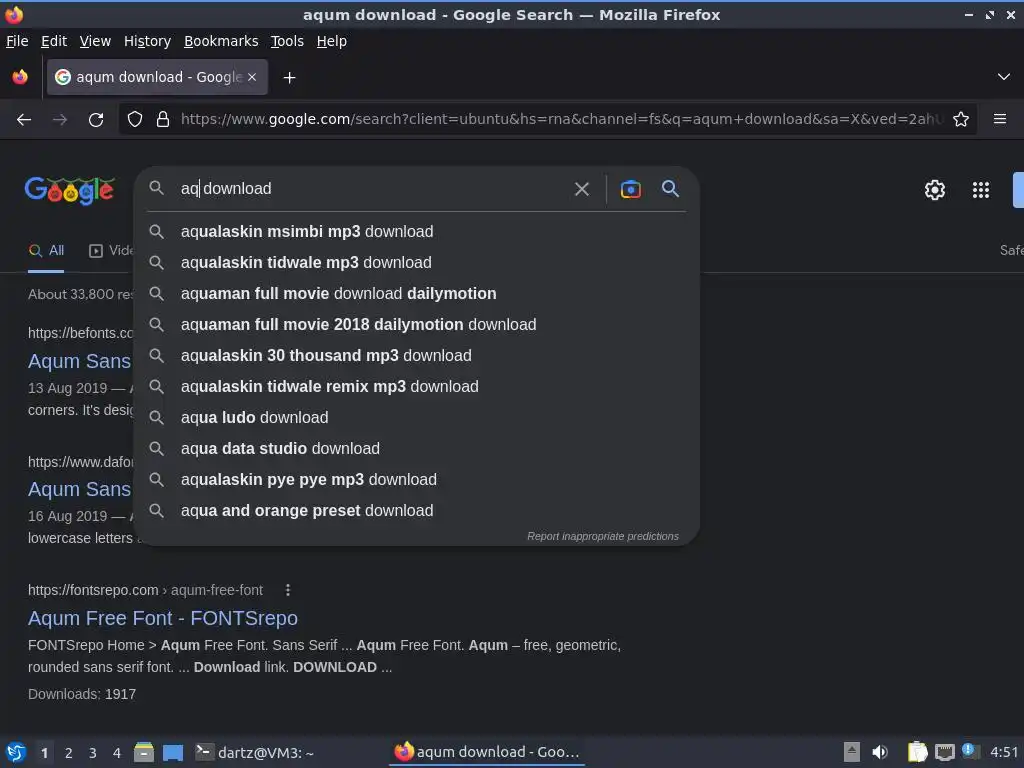Click the fontsrepo.com result URL
Screen dimensions: 1024x768
145,590
